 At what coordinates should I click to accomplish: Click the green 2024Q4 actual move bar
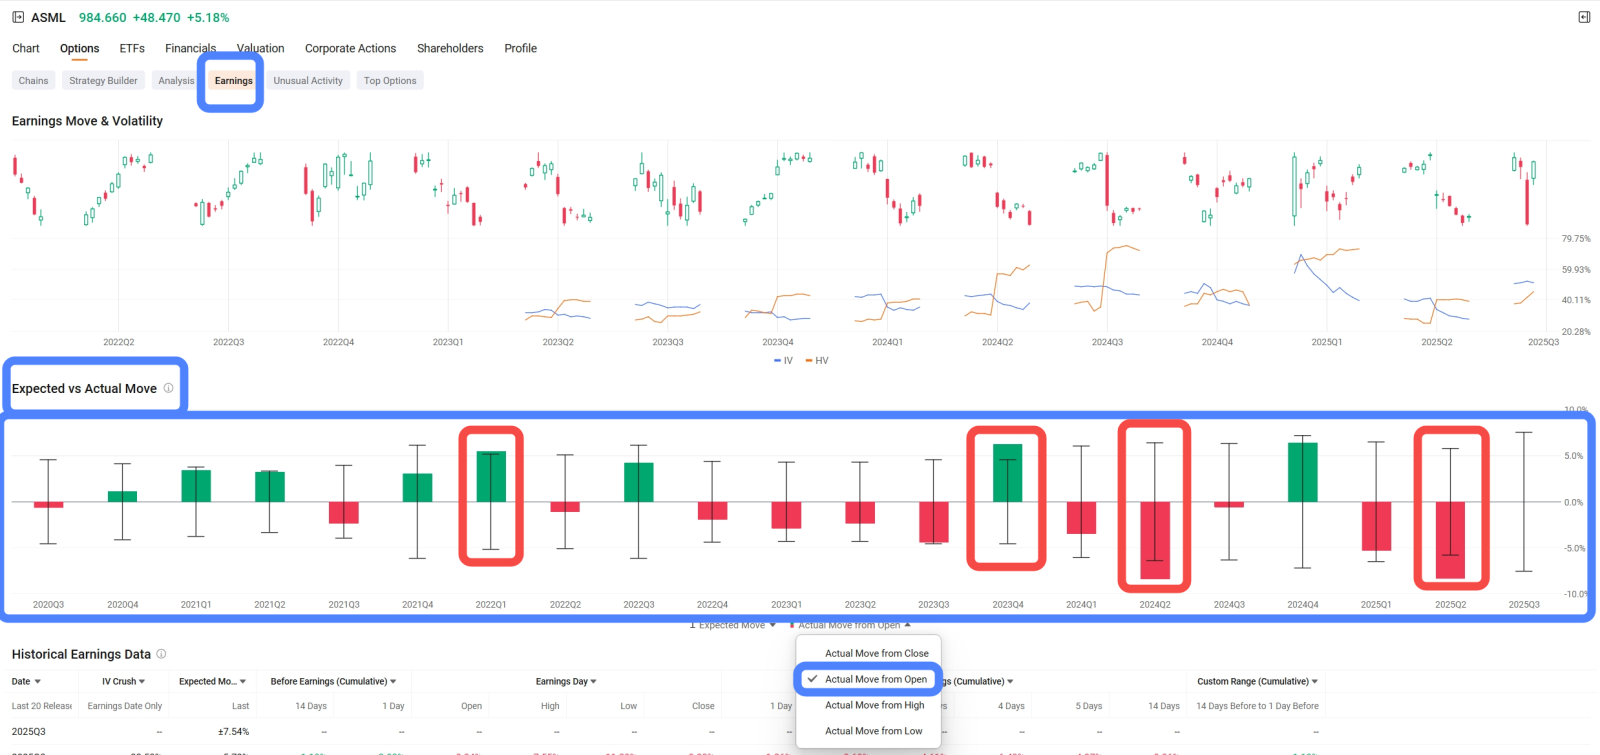click(1302, 472)
